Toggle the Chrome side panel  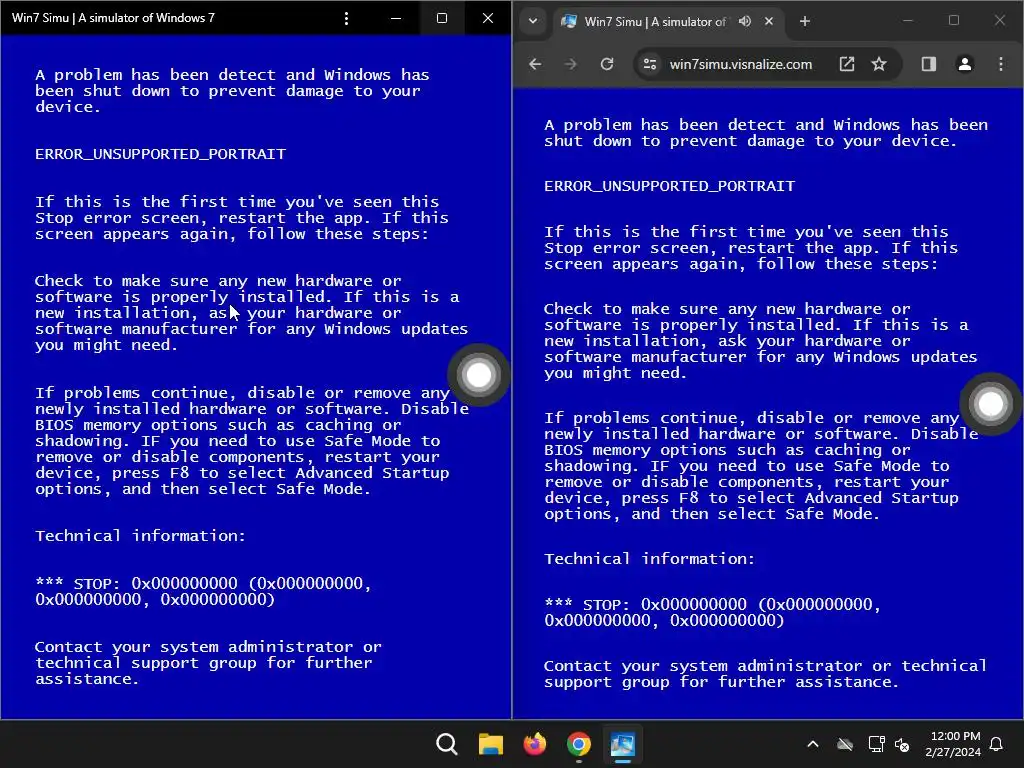929,64
